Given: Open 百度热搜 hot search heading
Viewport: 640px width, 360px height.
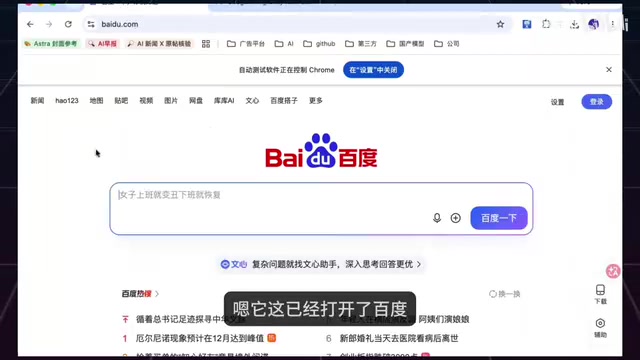Looking at the screenshot, I should 140,294.
